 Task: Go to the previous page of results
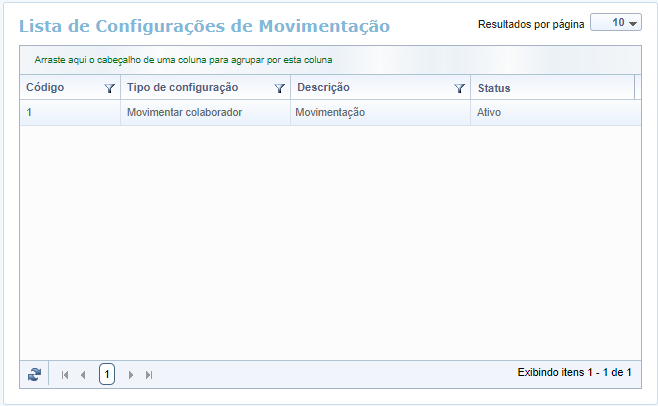(83, 374)
